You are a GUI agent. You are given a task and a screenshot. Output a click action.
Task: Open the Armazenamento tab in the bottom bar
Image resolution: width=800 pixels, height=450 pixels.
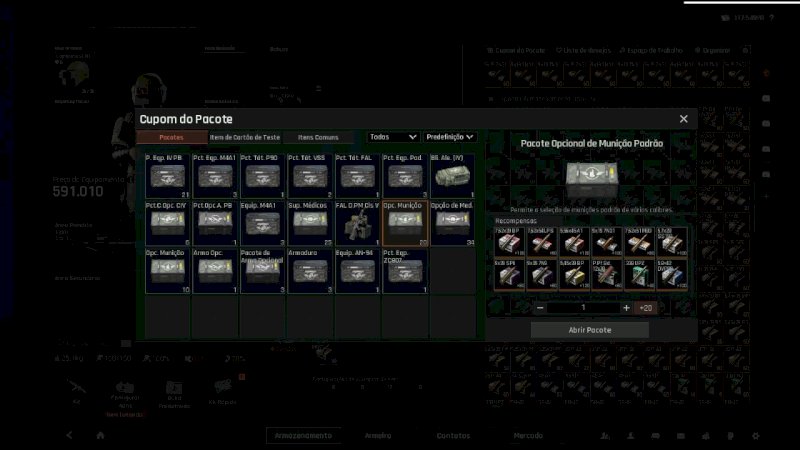pyautogui.click(x=303, y=436)
